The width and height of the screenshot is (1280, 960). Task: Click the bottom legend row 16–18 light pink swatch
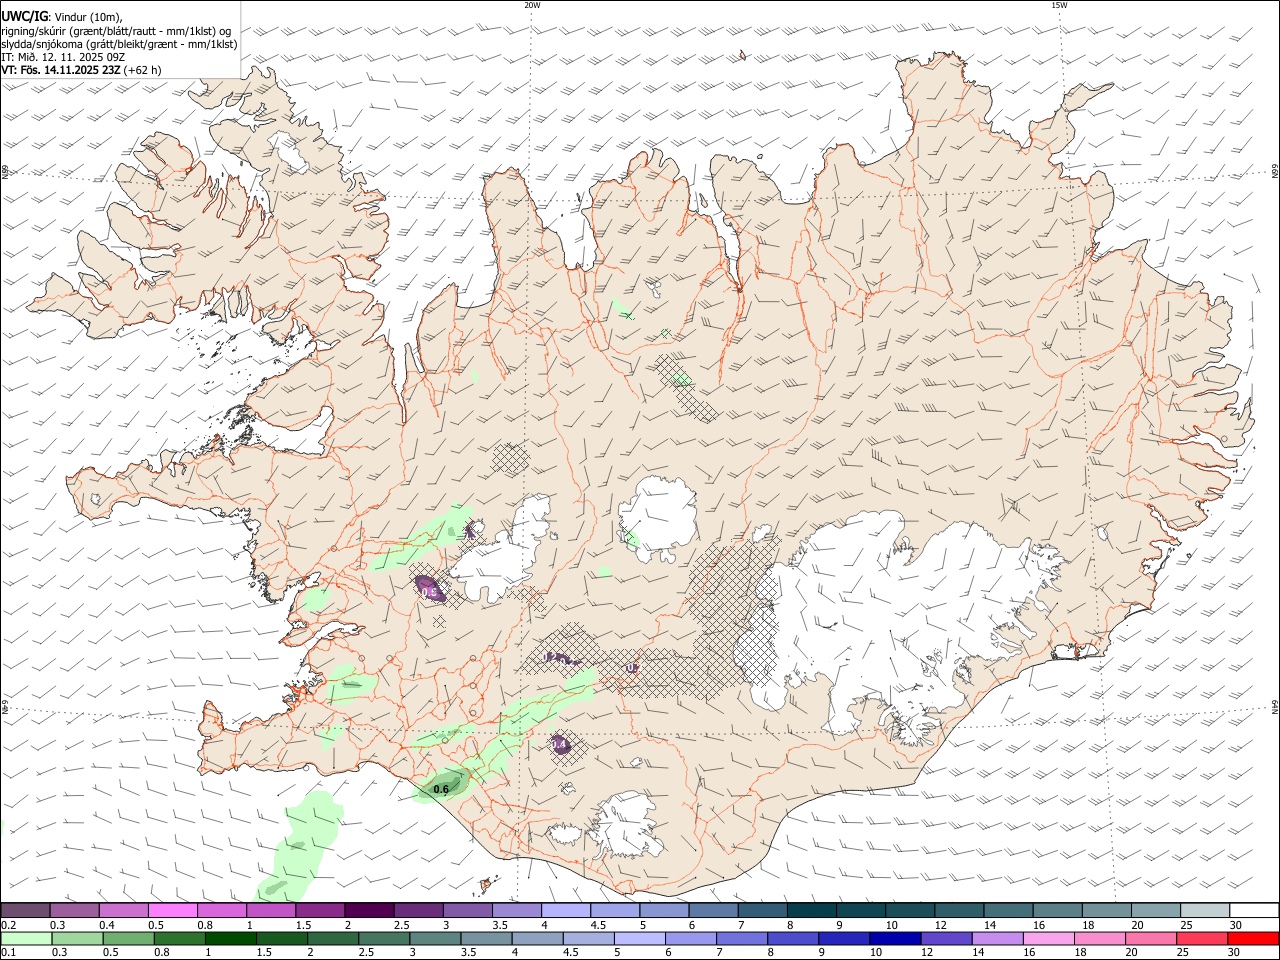click(x=1048, y=939)
